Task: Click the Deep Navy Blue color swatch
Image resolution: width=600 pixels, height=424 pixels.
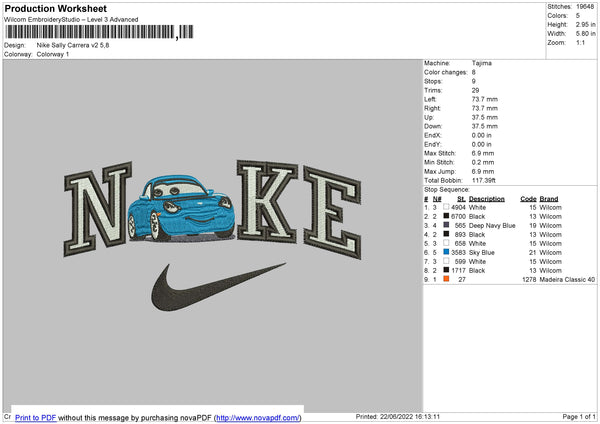Action: [446, 225]
